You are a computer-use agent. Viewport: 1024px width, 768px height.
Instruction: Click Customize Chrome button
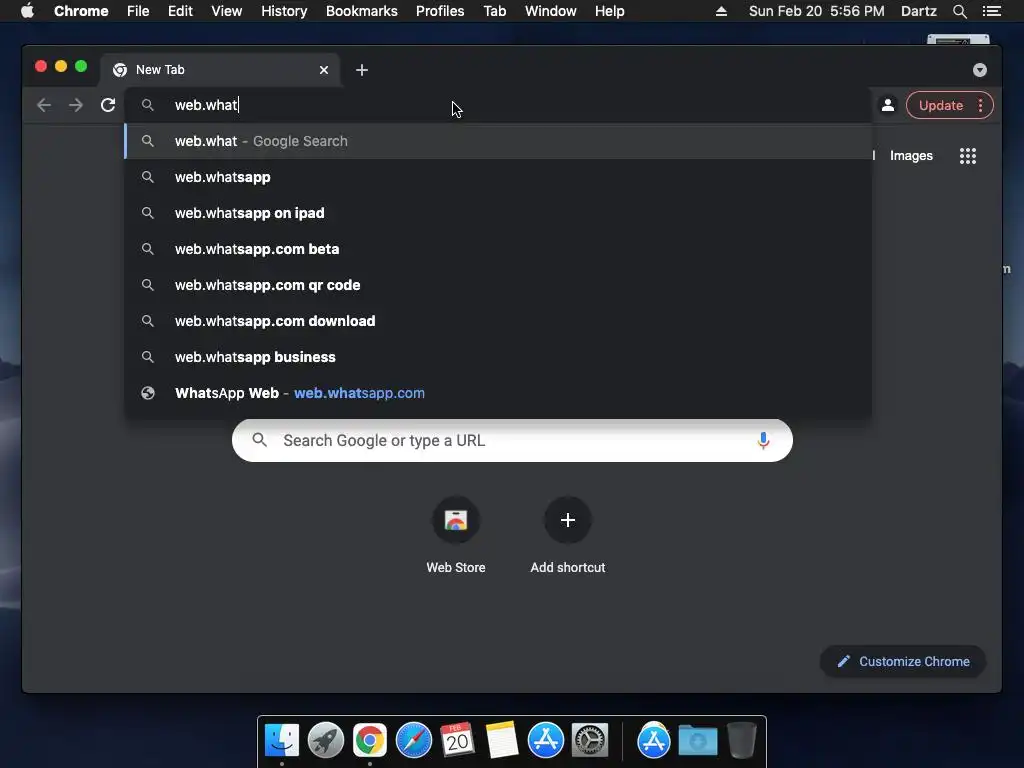tap(903, 662)
